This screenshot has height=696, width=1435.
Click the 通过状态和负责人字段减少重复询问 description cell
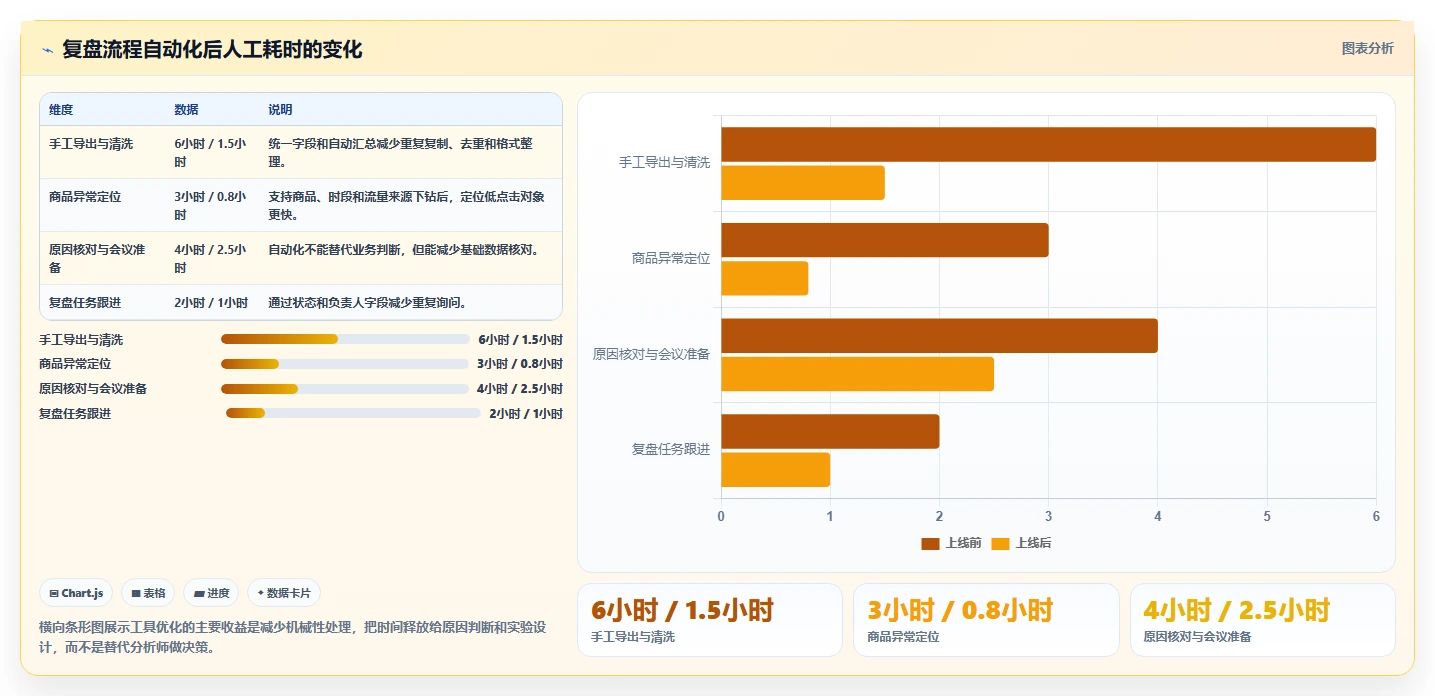[x=411, y=302]
